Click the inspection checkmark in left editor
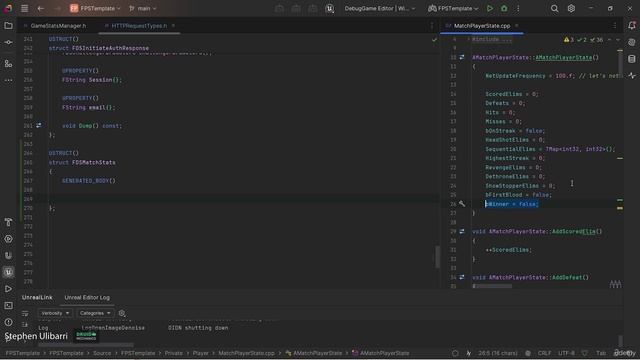This screenshot has width=640, height=360. (434, 40)
